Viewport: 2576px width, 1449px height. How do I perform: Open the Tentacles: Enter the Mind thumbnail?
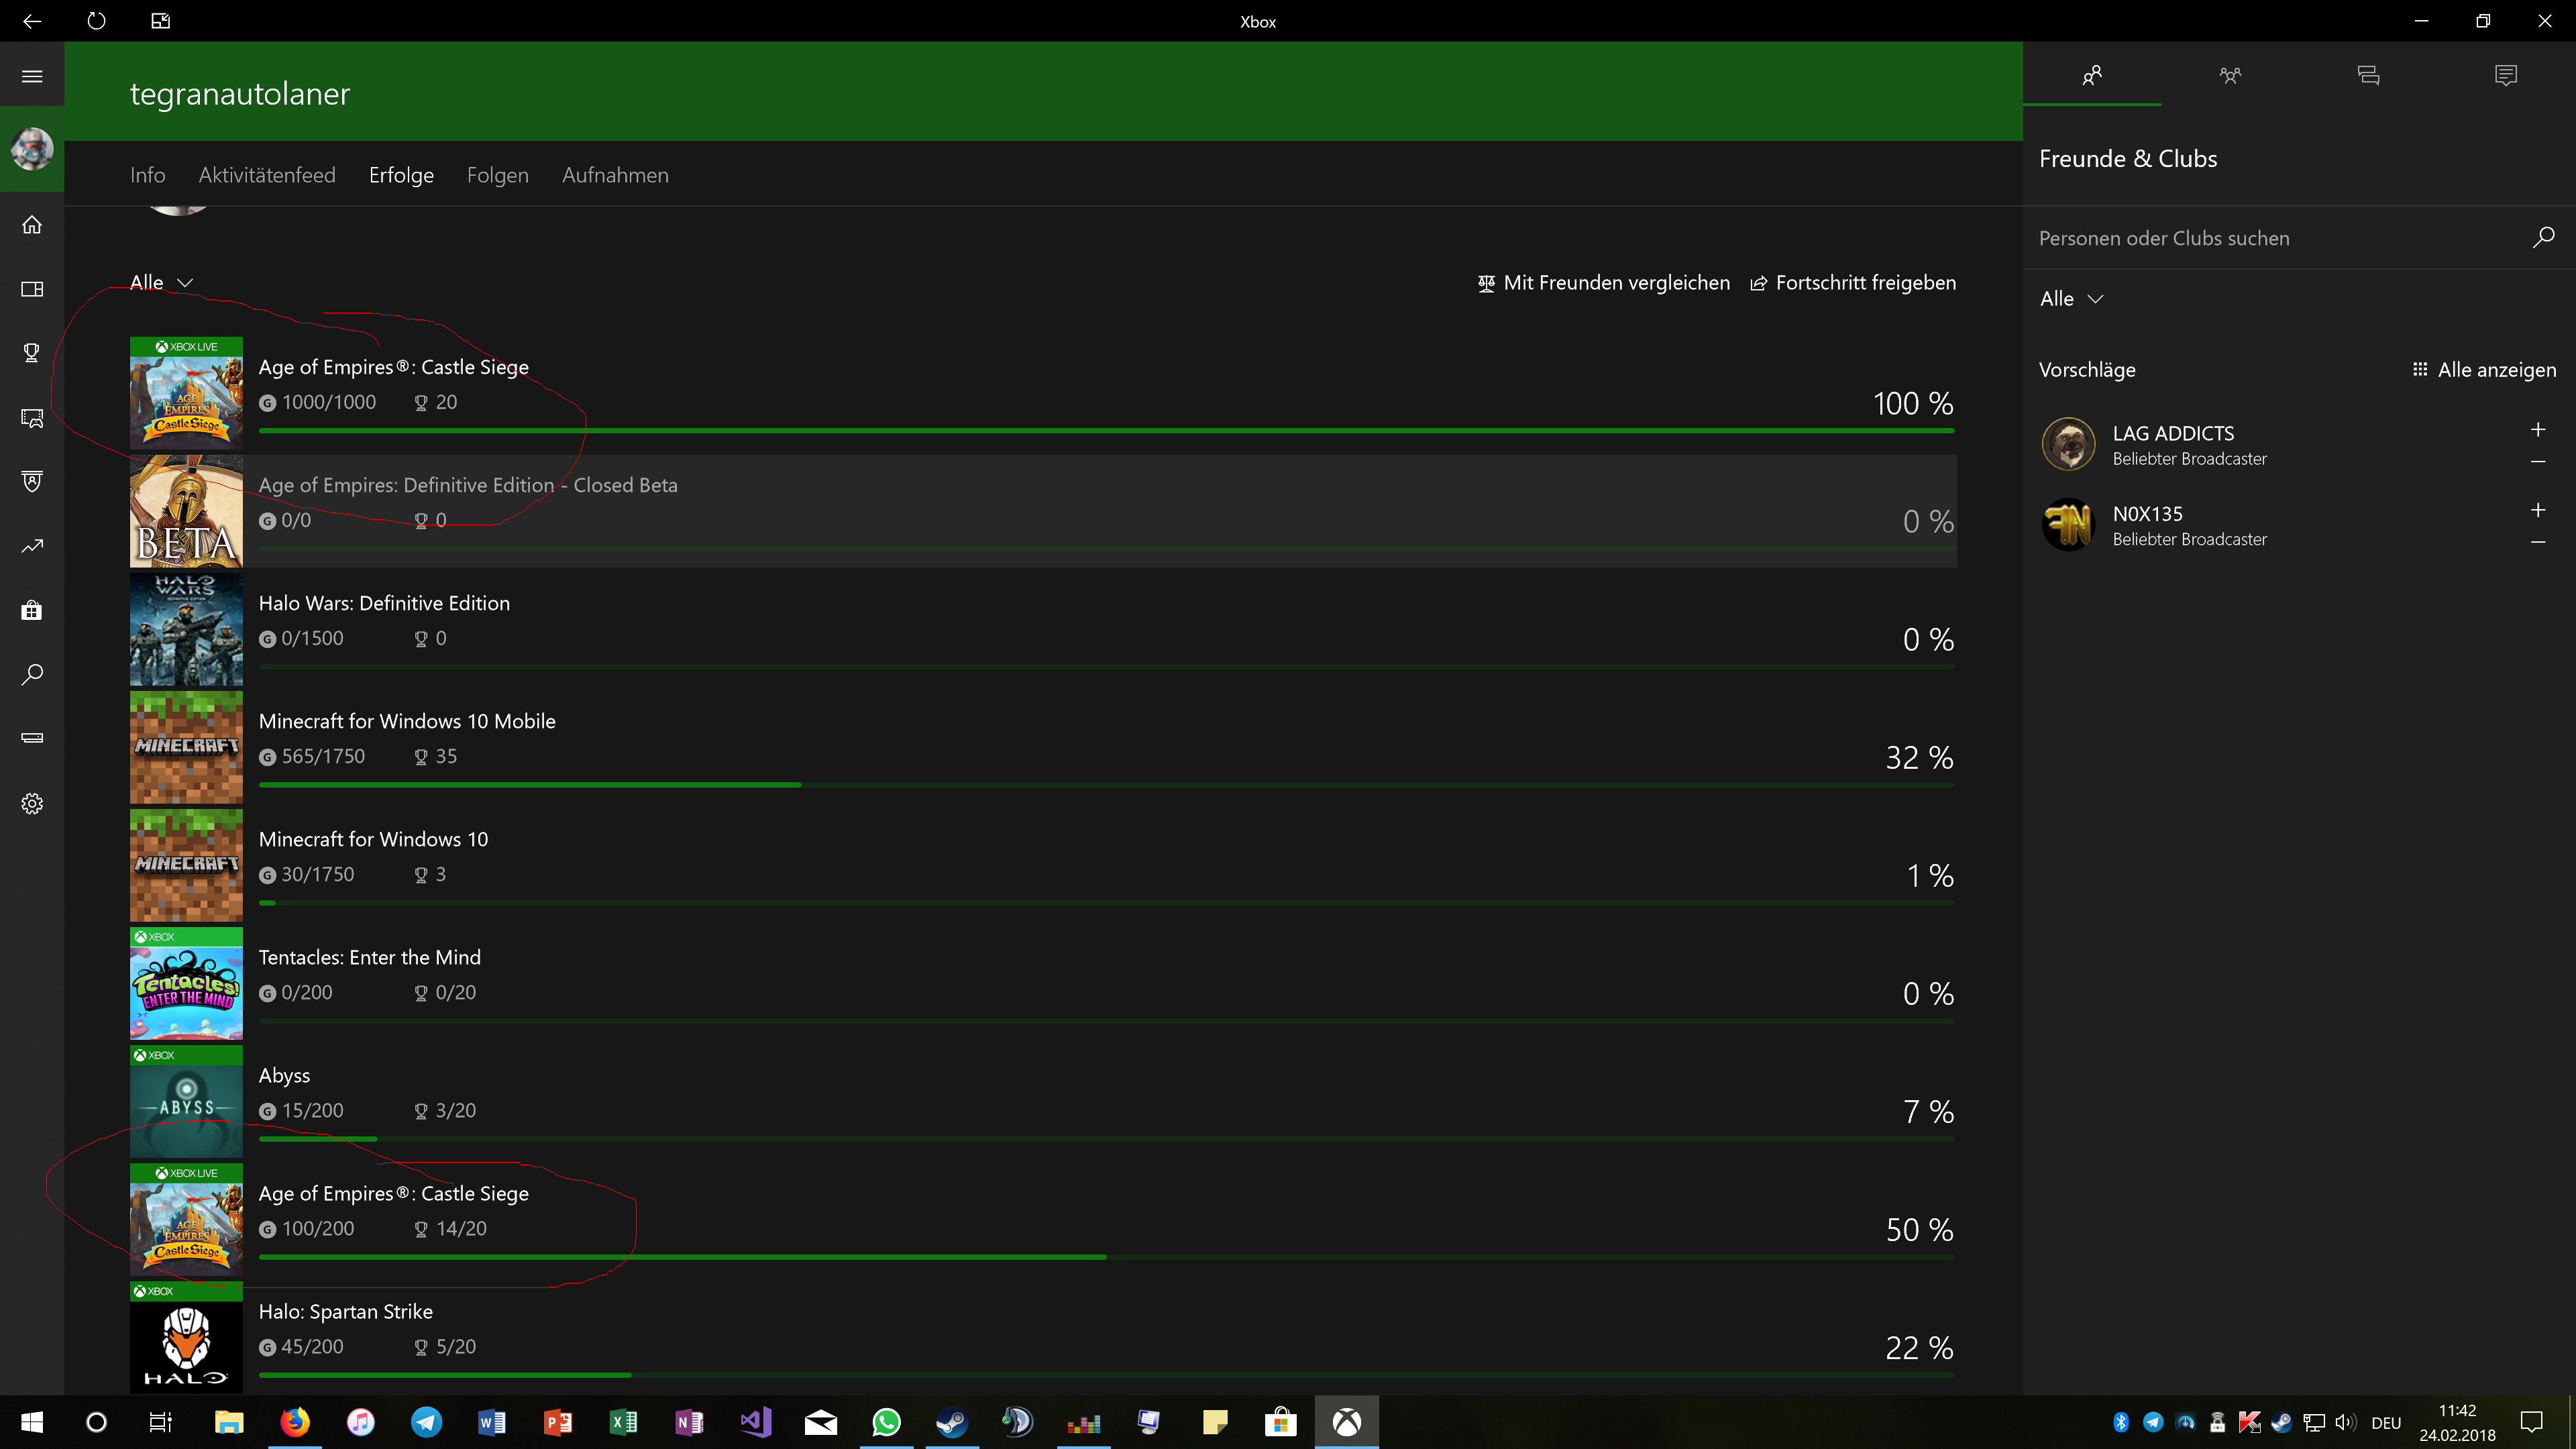[x=186, y=983]
